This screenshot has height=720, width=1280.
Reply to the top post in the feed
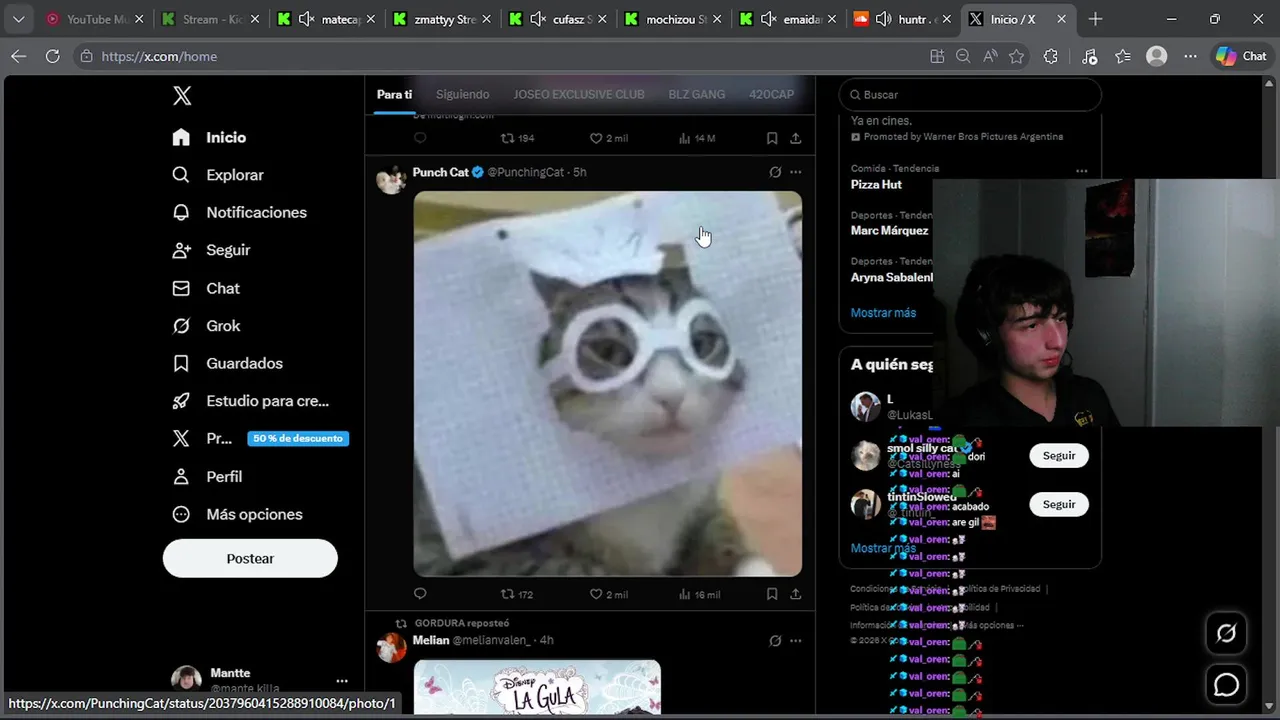tap(420, 138)
